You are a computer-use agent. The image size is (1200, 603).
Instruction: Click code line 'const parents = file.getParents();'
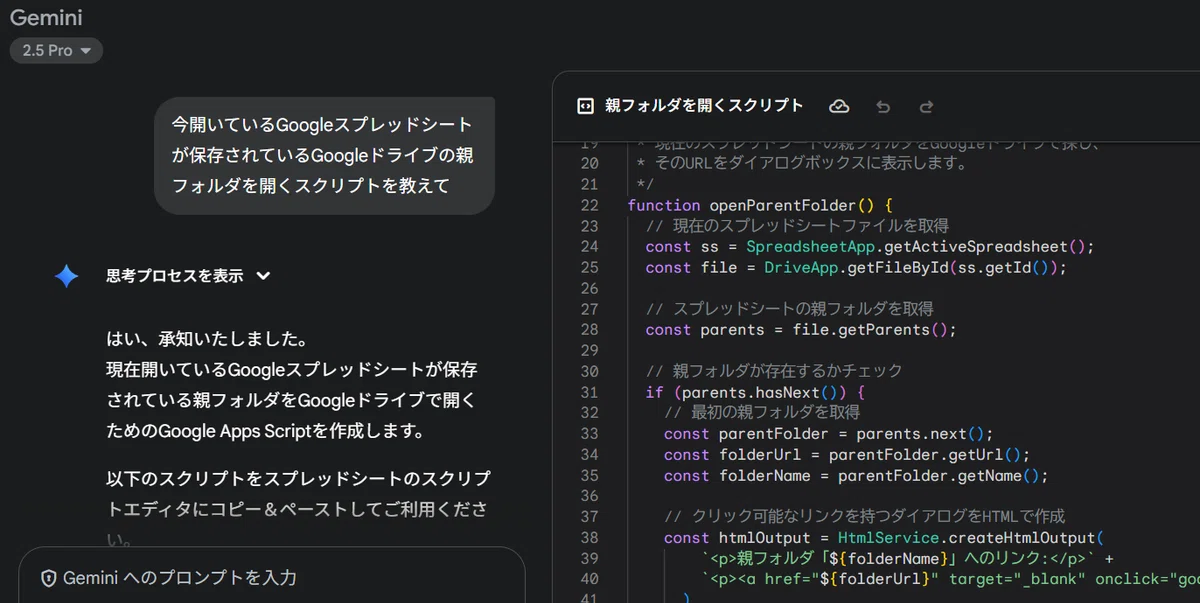(801, 330)
